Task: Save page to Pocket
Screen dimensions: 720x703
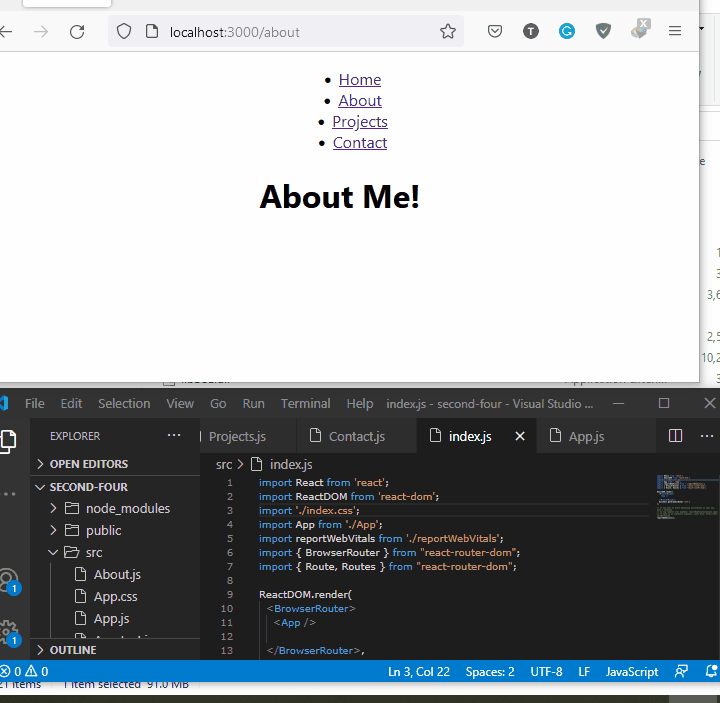Action: [x=495, y=31]
